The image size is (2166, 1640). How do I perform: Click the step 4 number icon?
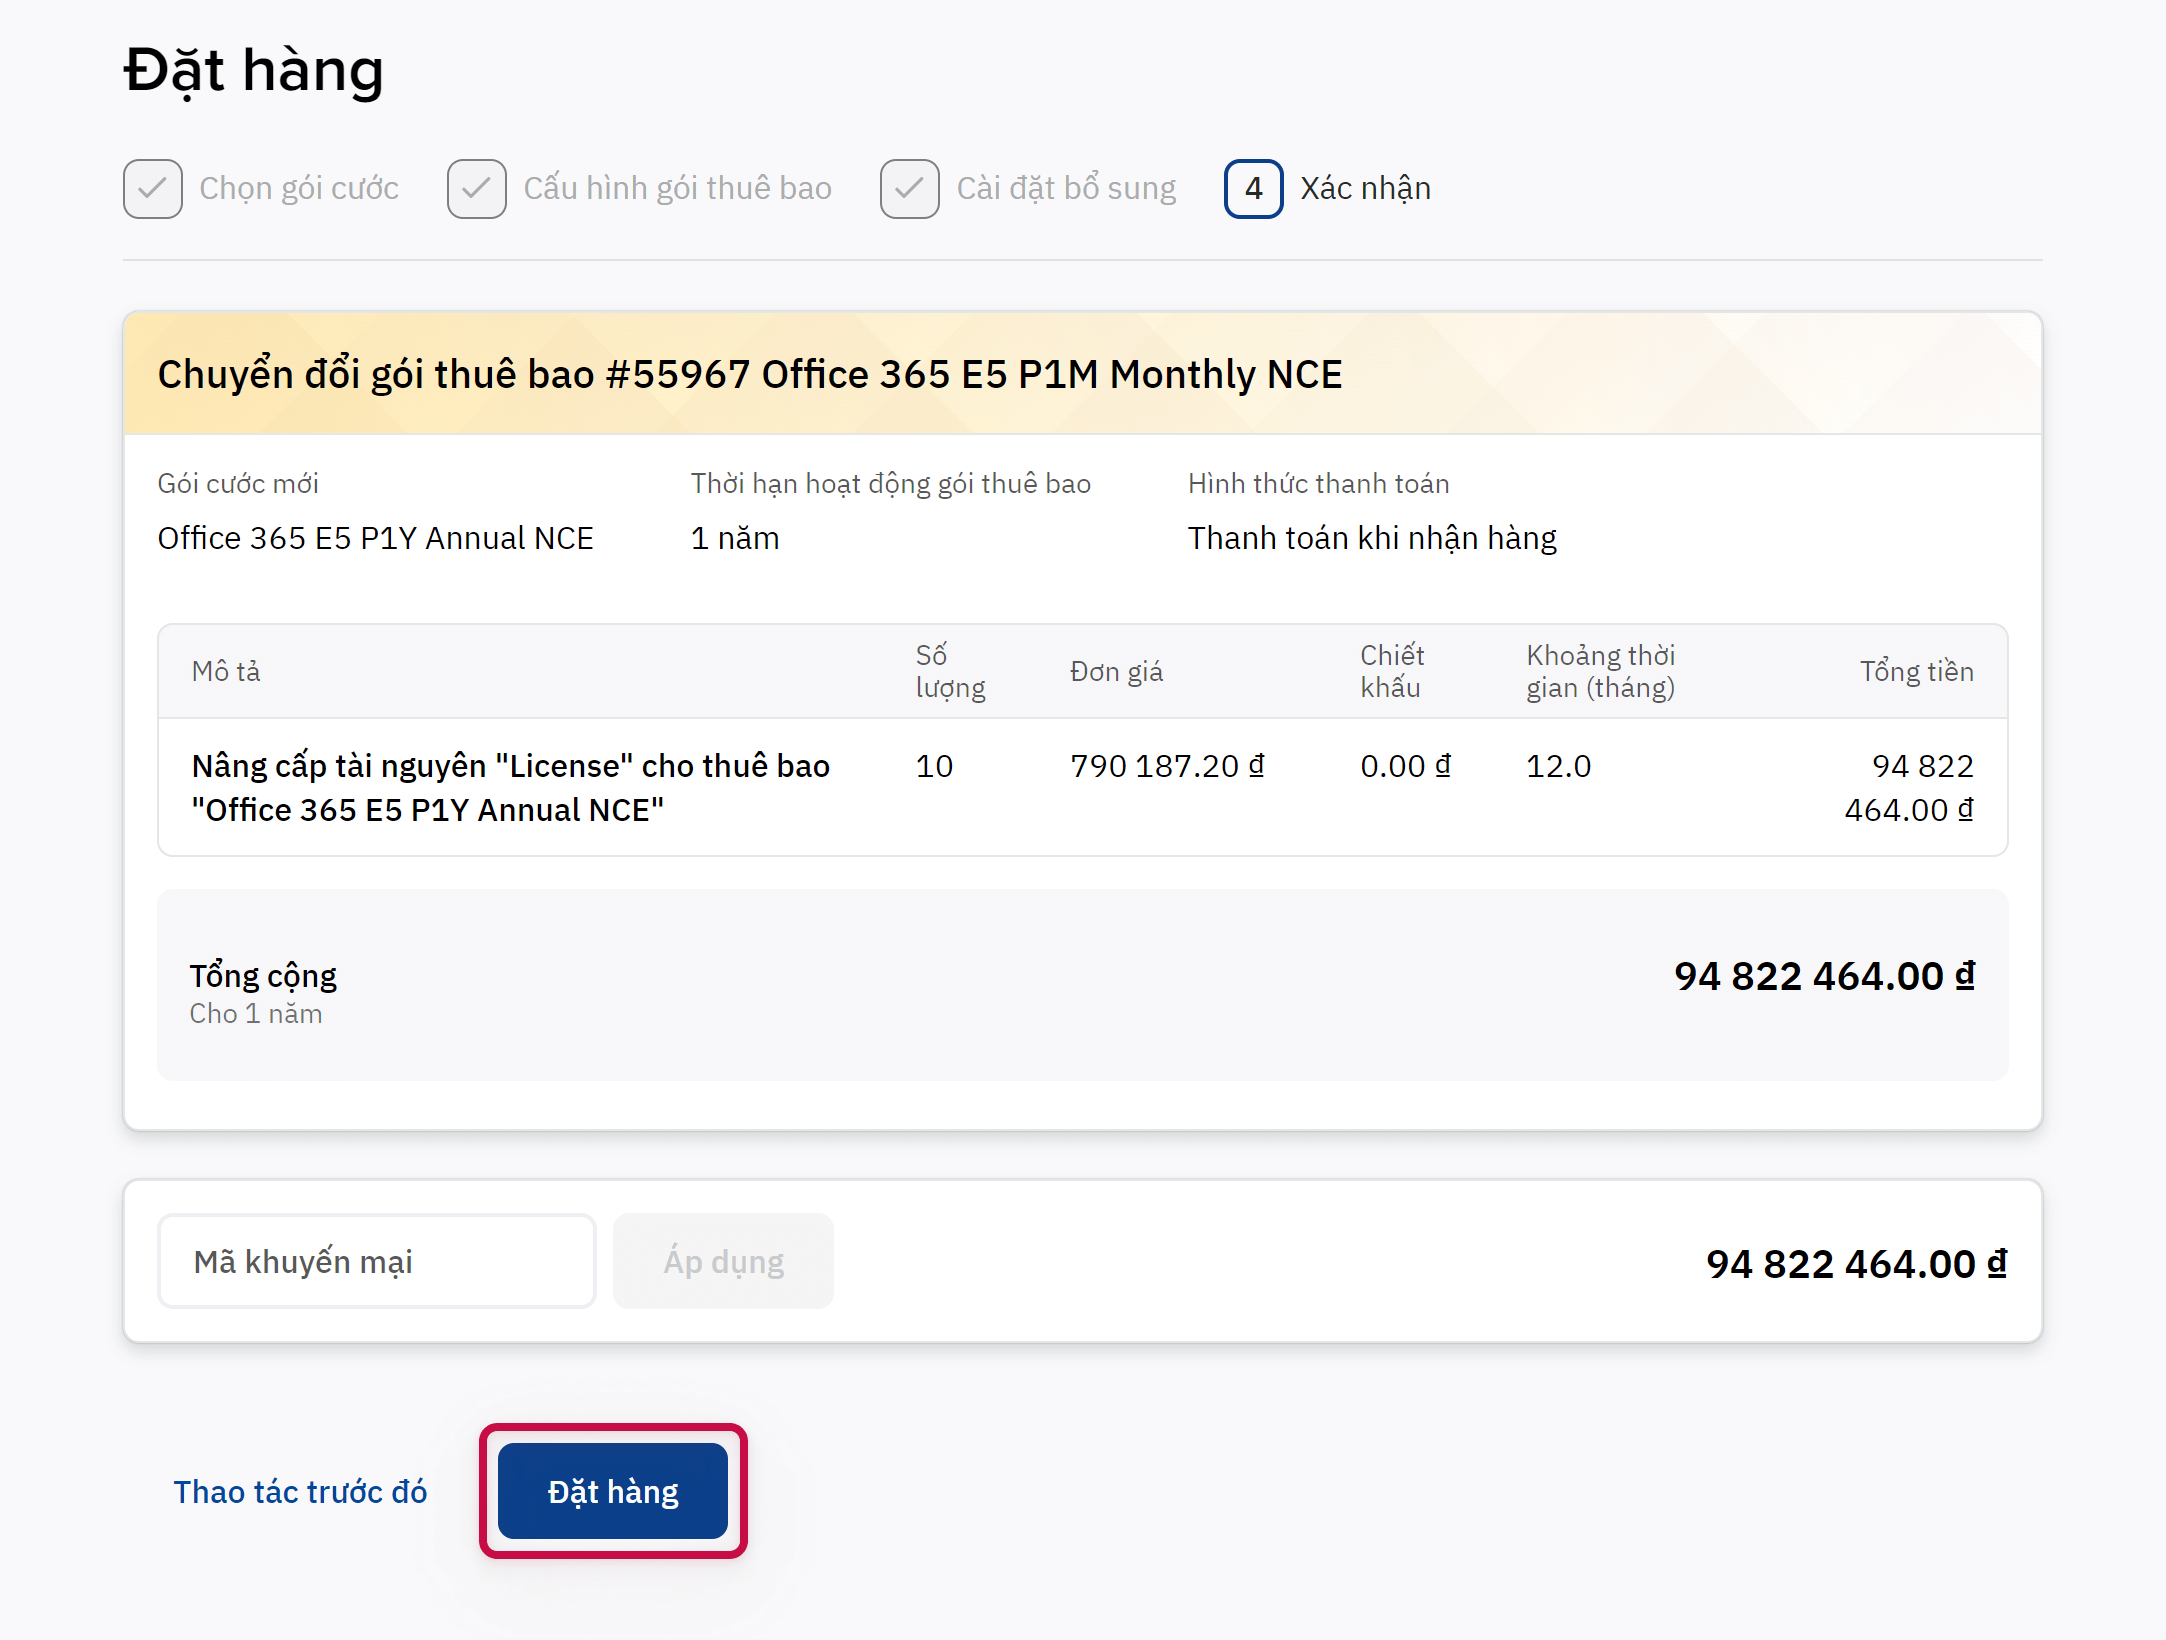click(1253, 188)
